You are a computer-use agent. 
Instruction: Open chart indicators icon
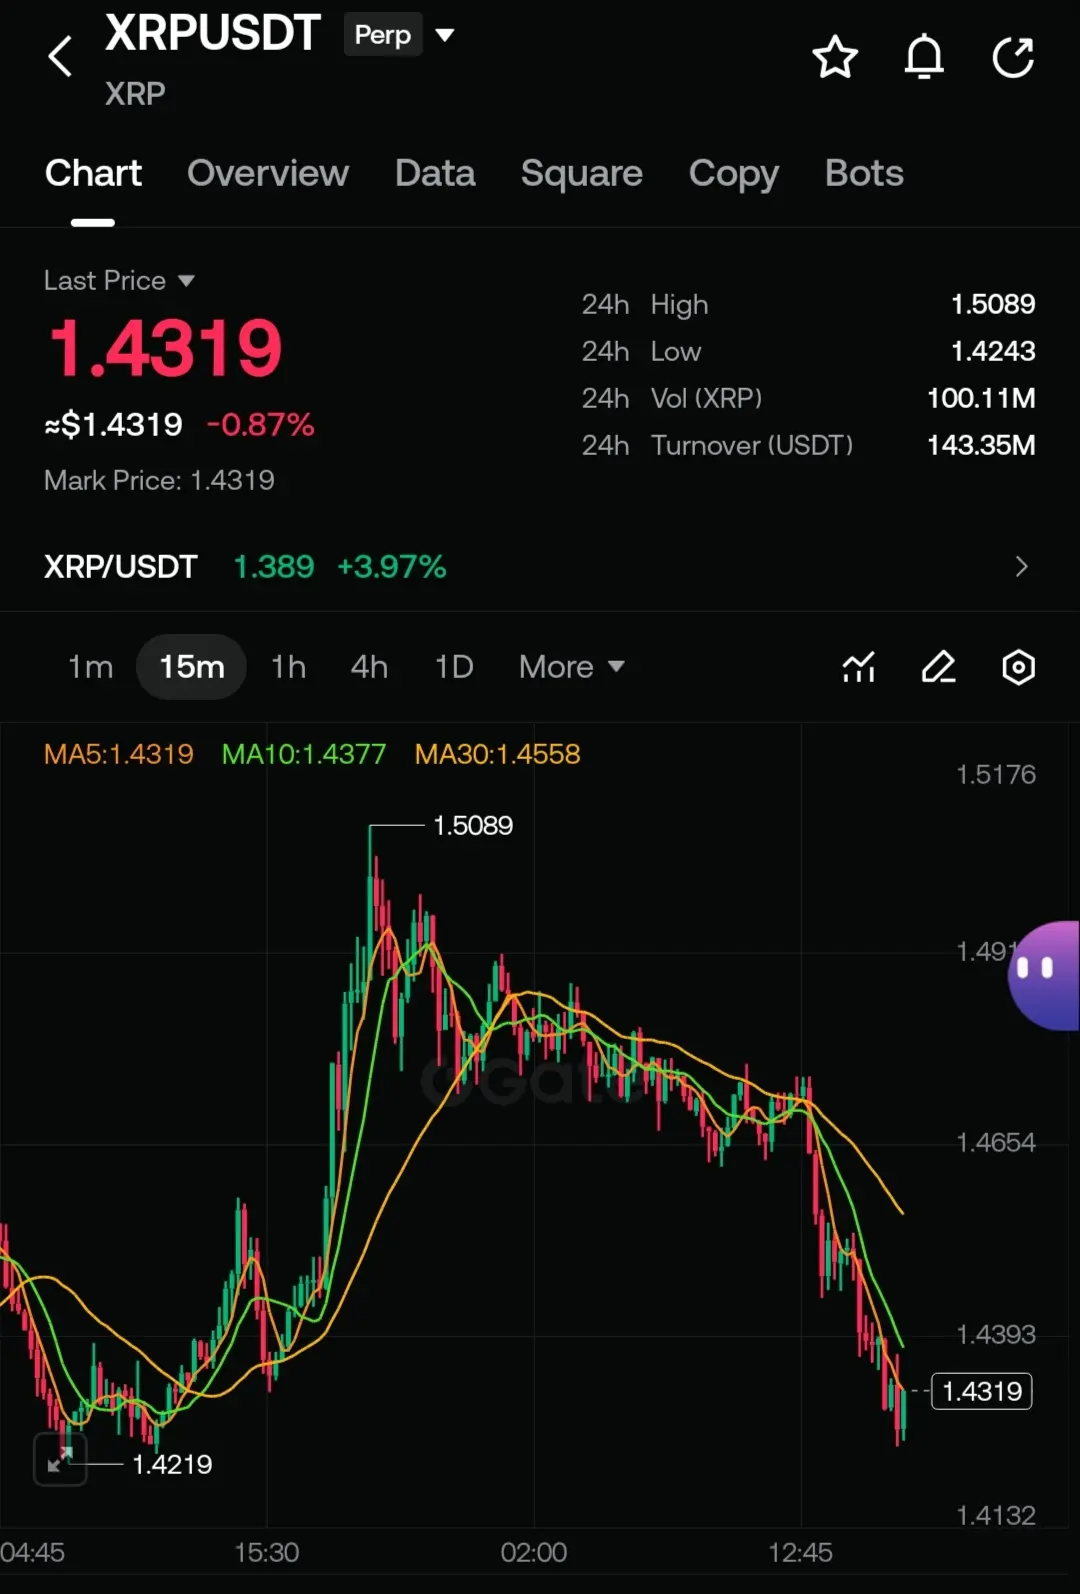(859, 667)
